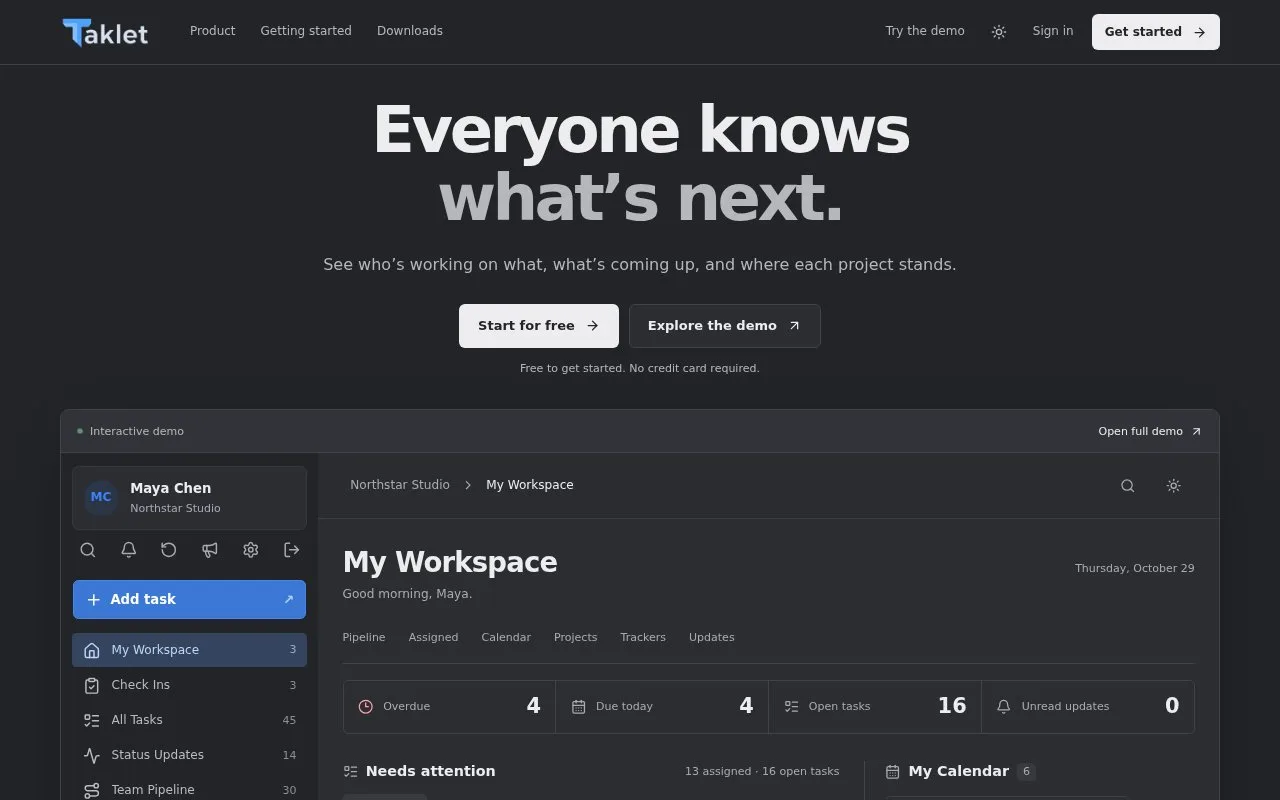The height and width of the screenshot is (800, 1280).
Task: Switch to the Projects tab
Action: [x=575, y=637]
